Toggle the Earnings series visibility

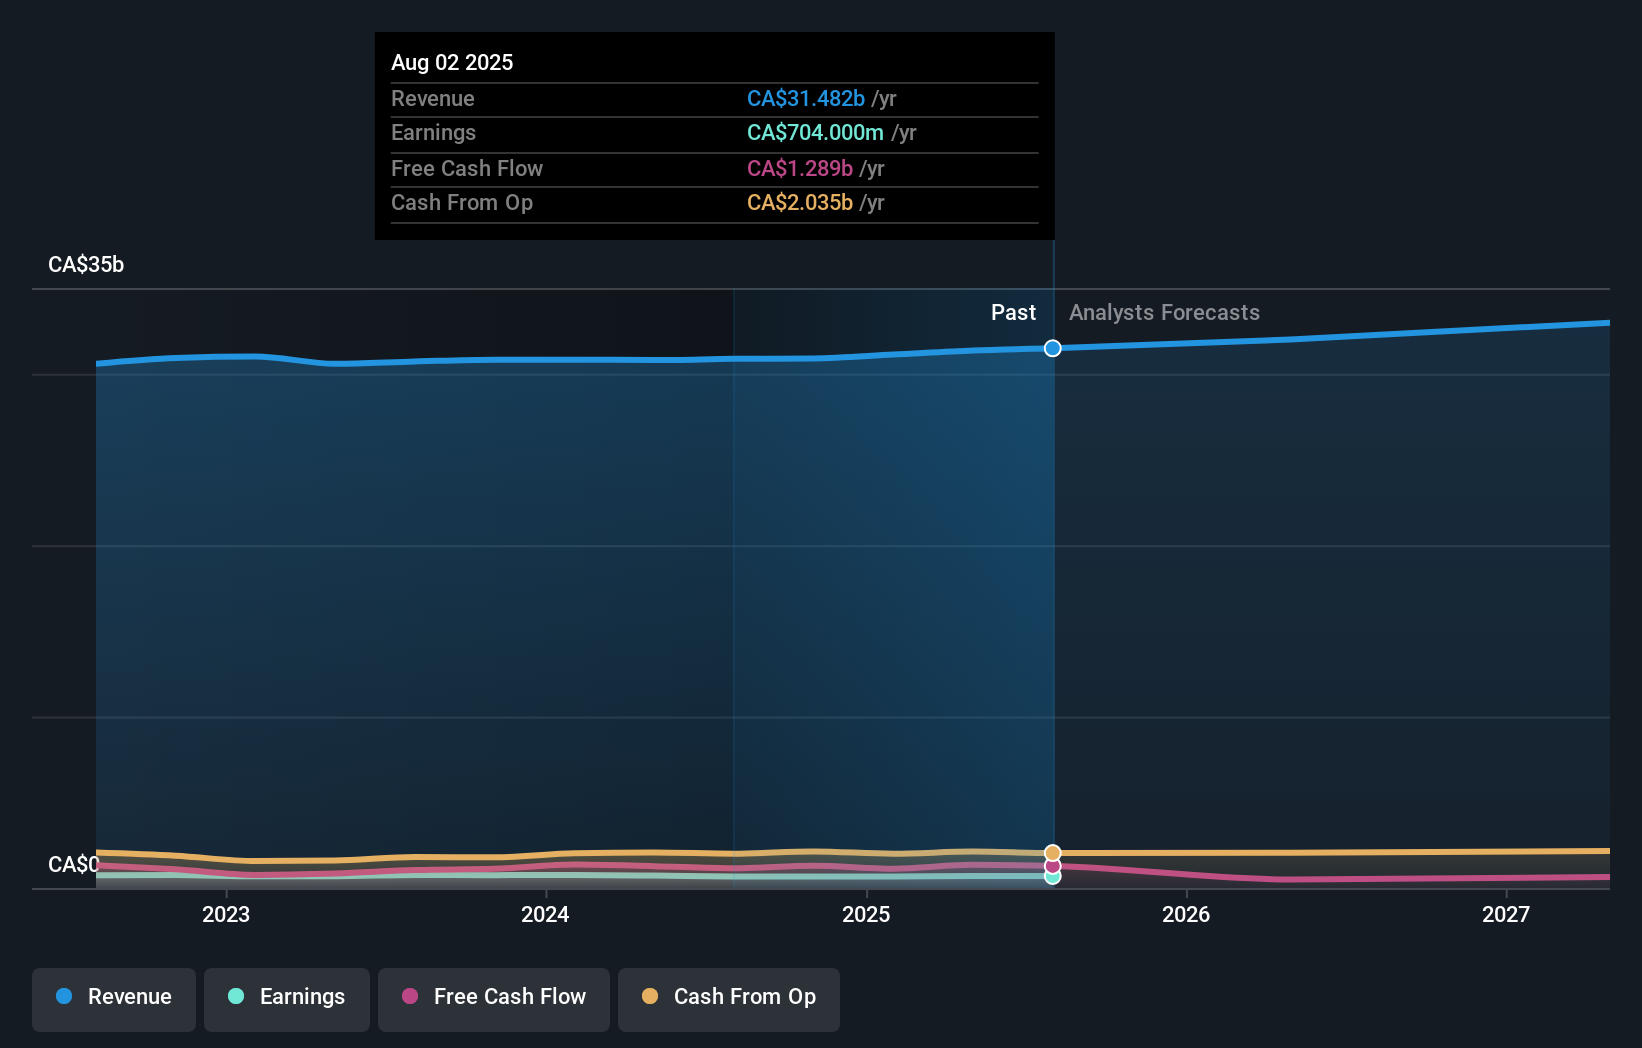click(x=287, y=997)
